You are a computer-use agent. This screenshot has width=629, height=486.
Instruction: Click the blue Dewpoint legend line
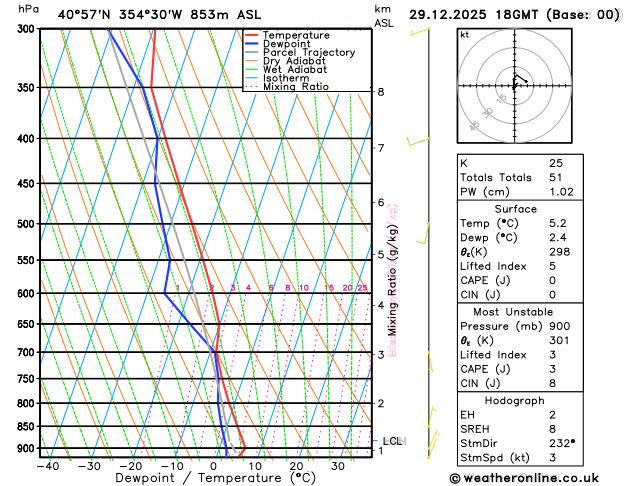point(252,44)
